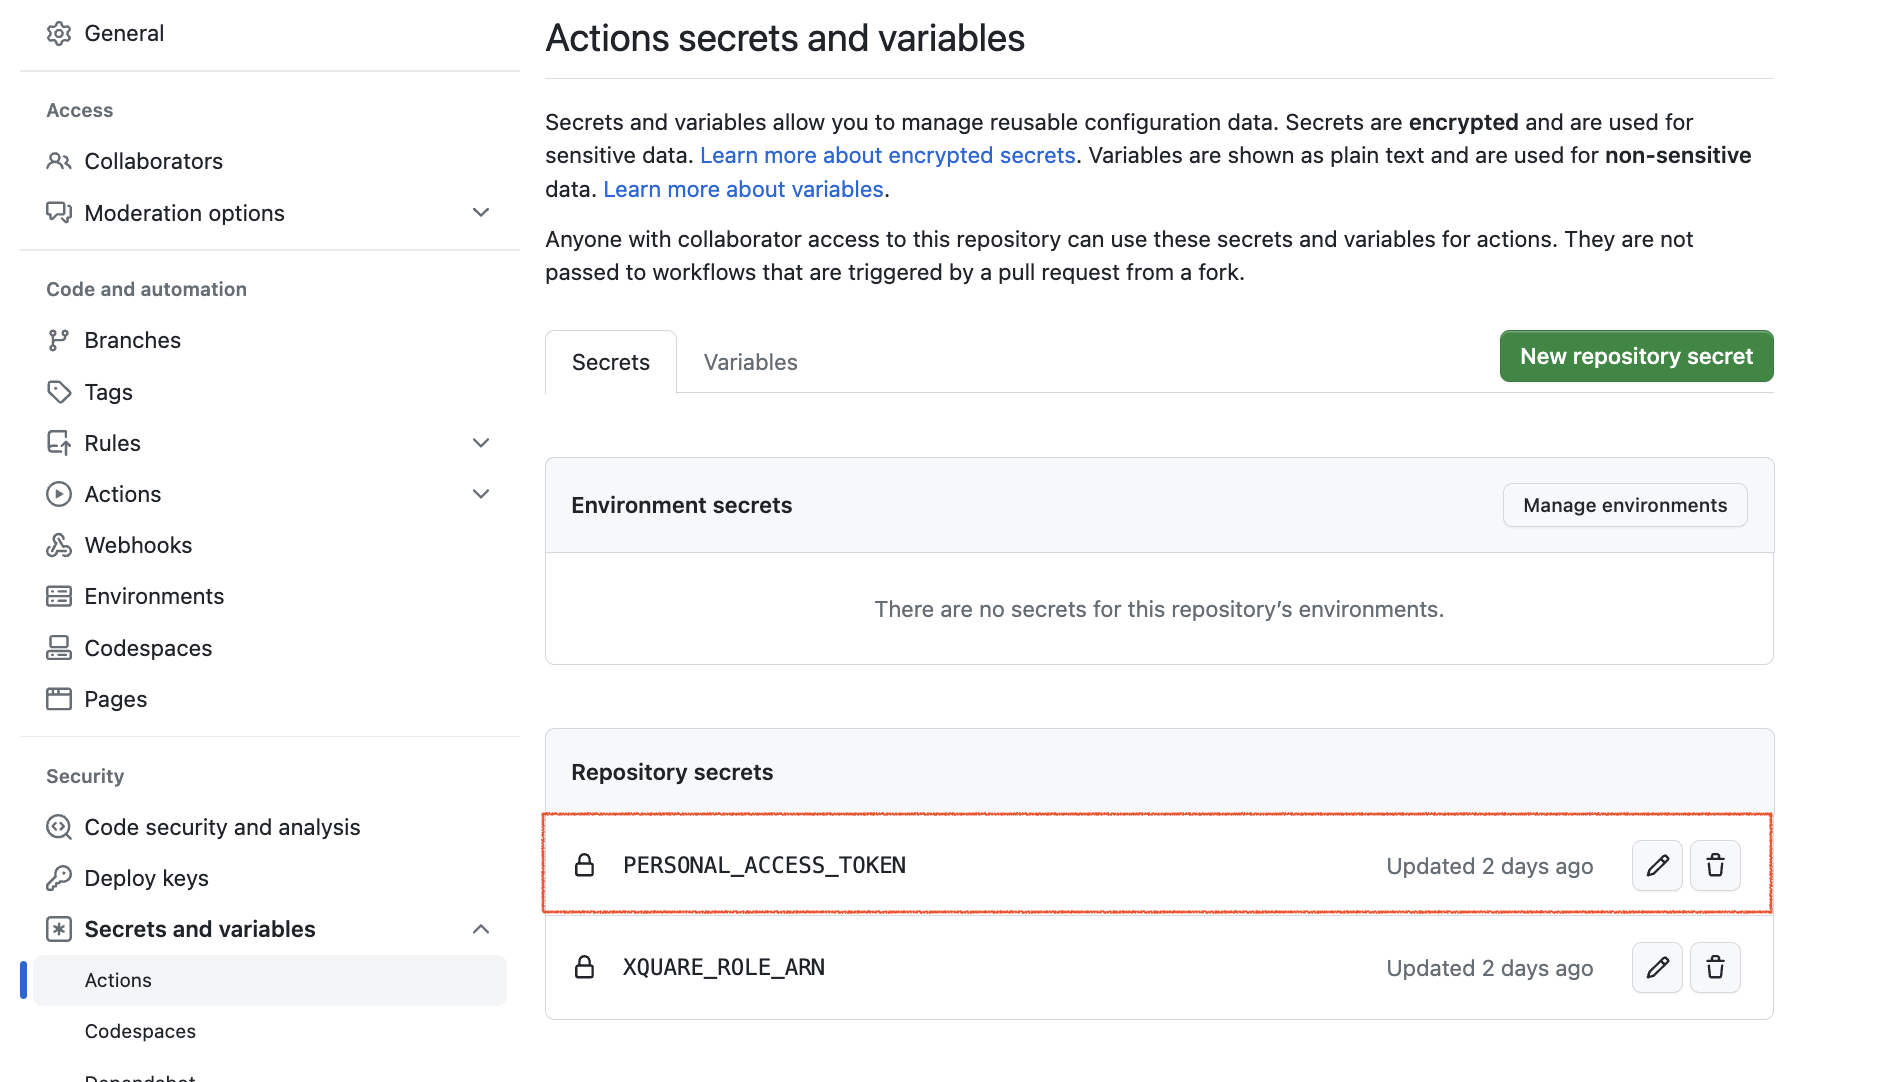Click the trash icon to delete XQUARE_ROLE_ARN
The width and height of the screenshot is (1896, 1082).
pos(1715,967)
